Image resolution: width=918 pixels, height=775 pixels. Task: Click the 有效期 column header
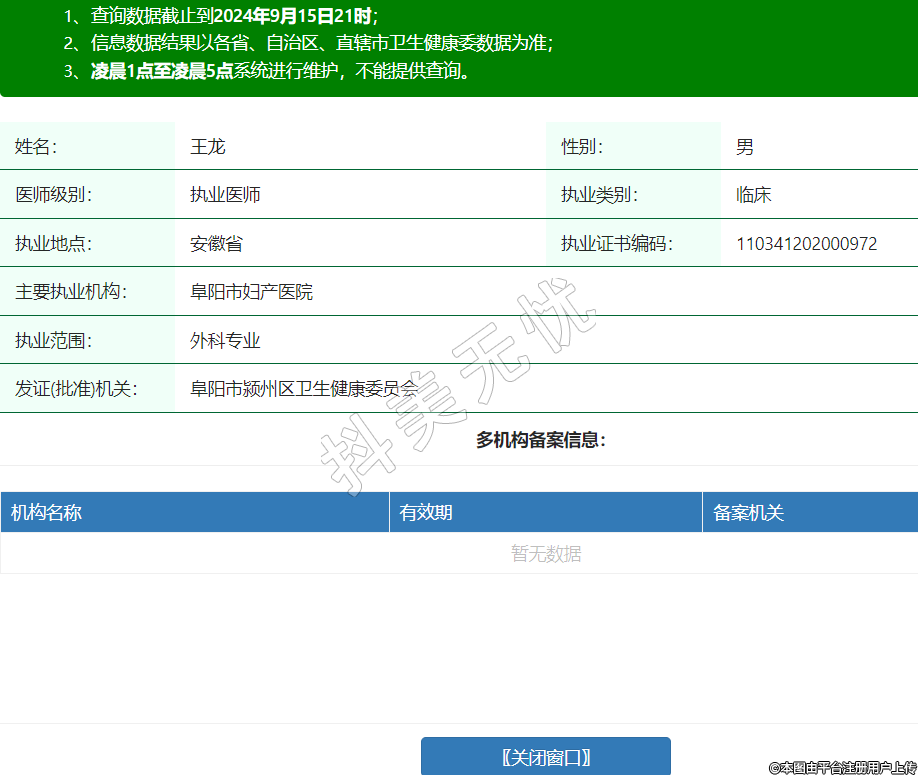pos(426,513)
